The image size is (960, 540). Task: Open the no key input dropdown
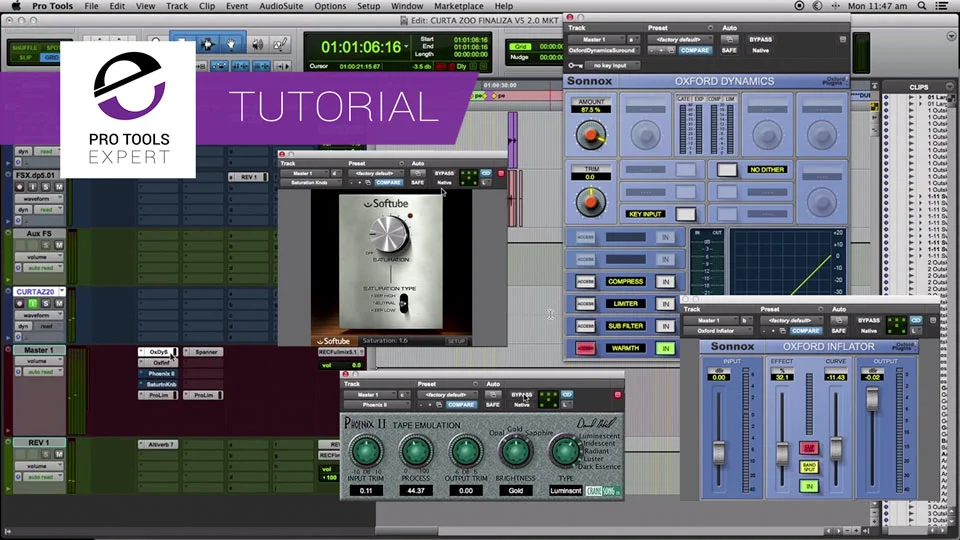(612, 66)
